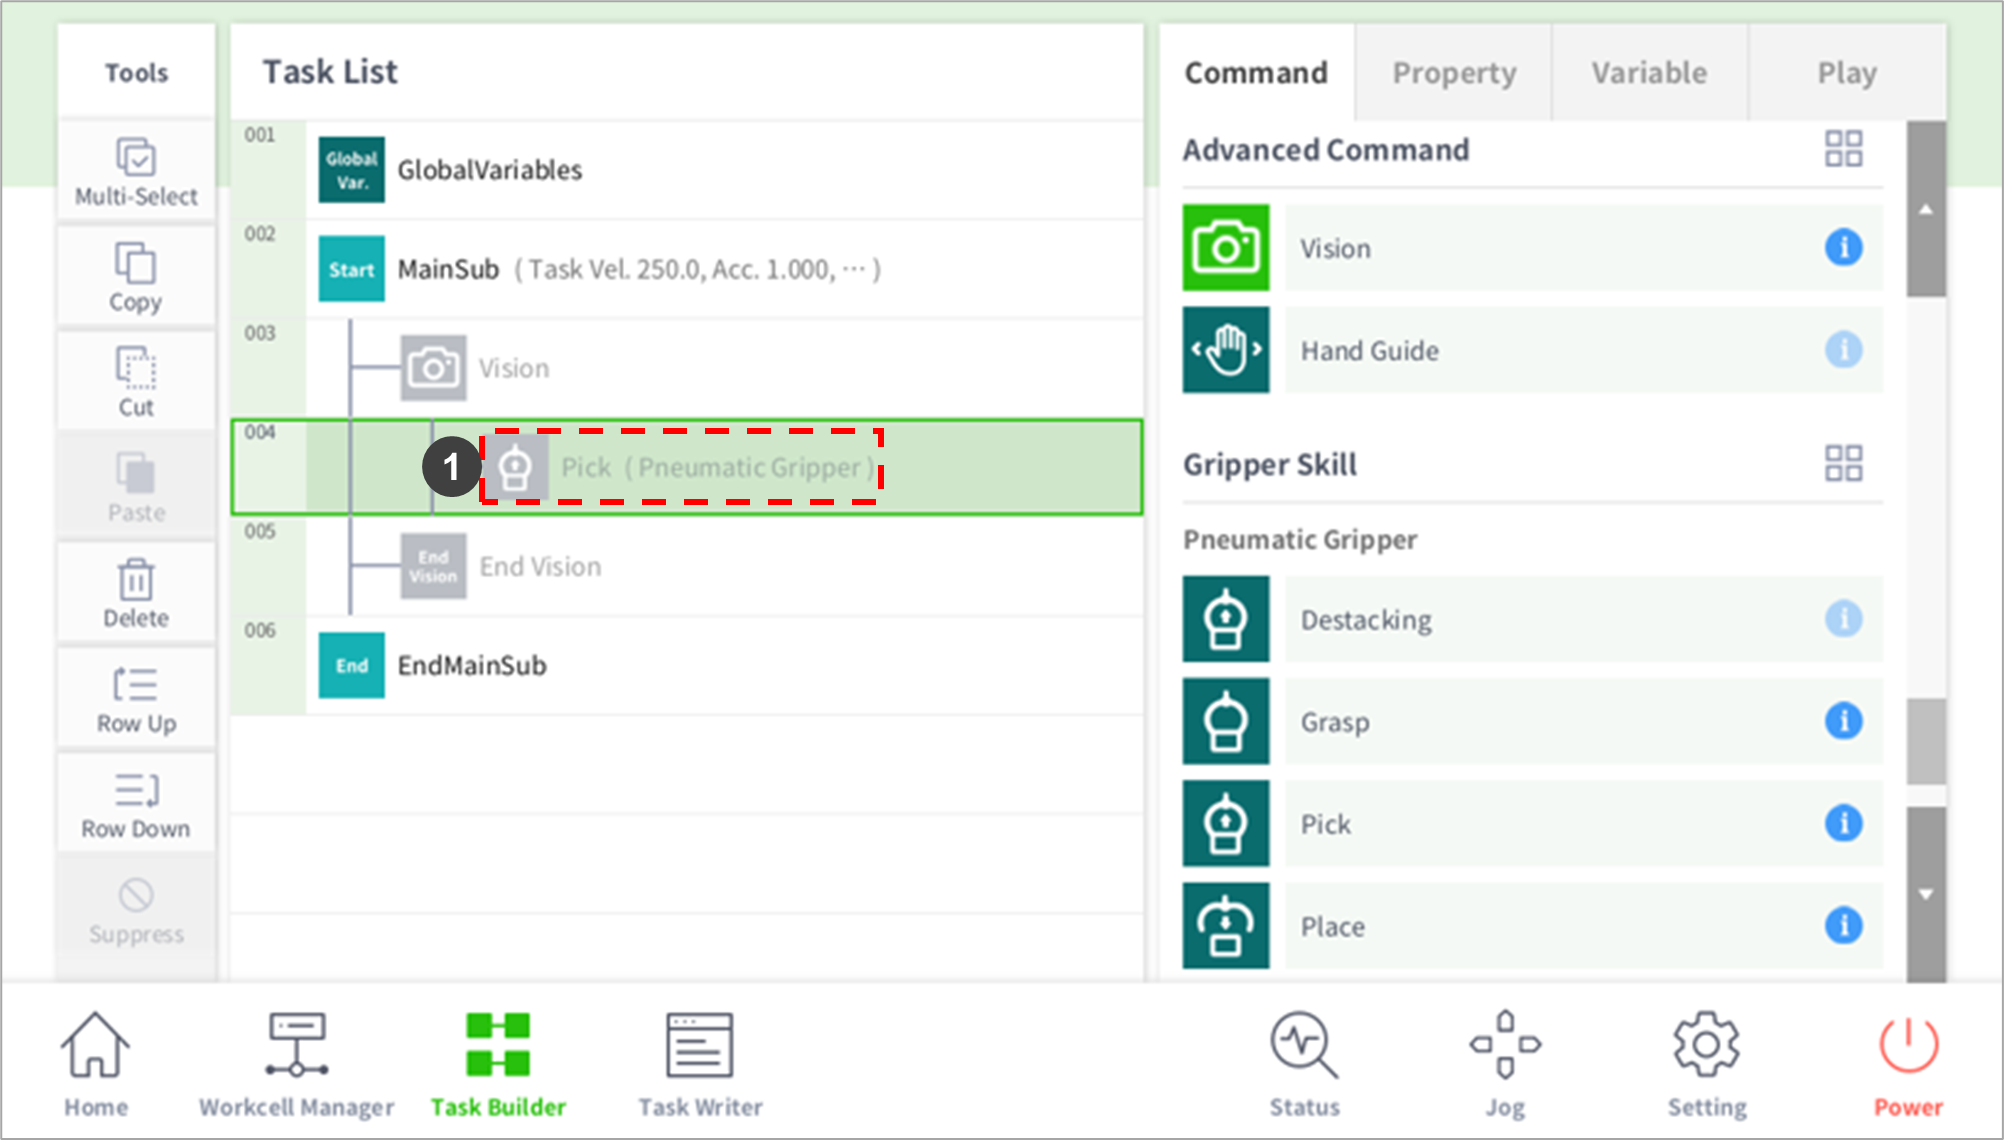Click the Multi-Select tool icon

tap(136, 159)
